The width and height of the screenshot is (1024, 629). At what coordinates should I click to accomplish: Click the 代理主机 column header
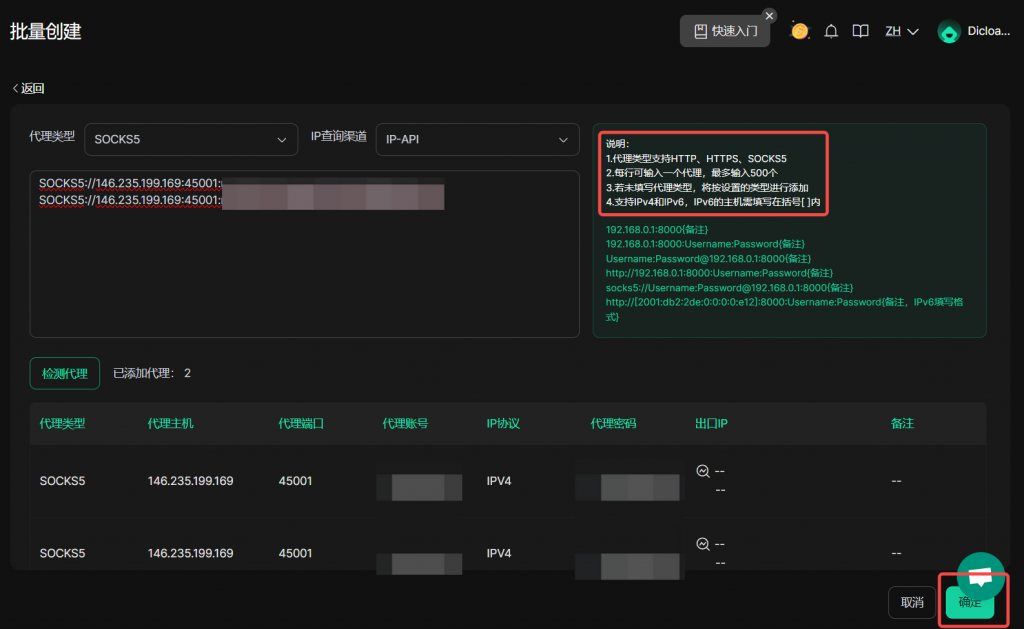click(x=170, y=424)
